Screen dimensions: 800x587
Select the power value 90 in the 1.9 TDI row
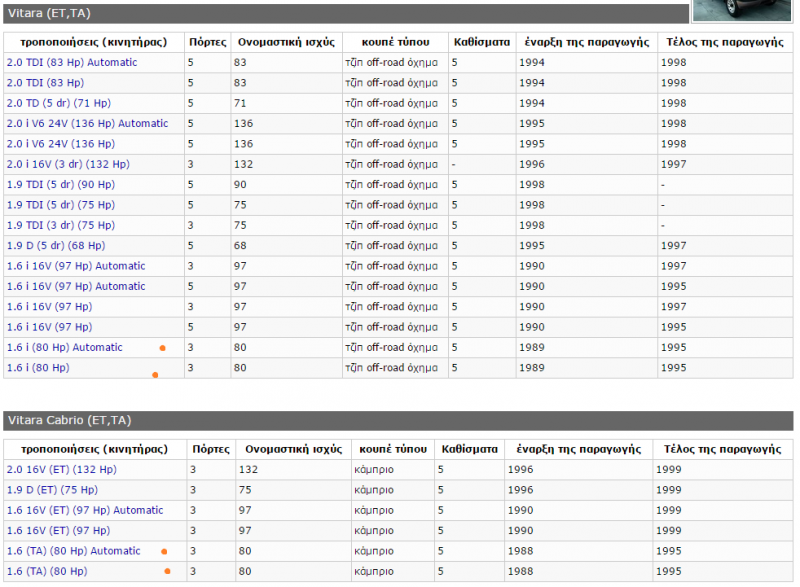click(x=240, y=185)
